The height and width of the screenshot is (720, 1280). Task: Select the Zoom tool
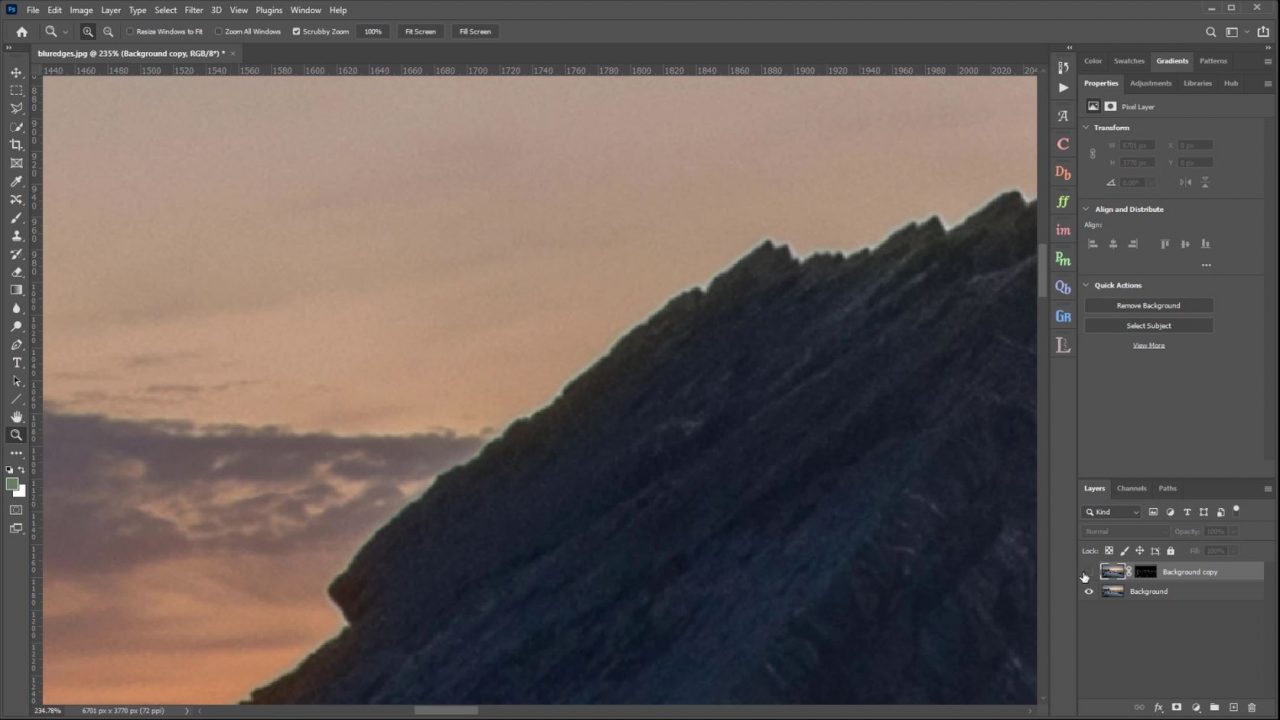(16, 435)
